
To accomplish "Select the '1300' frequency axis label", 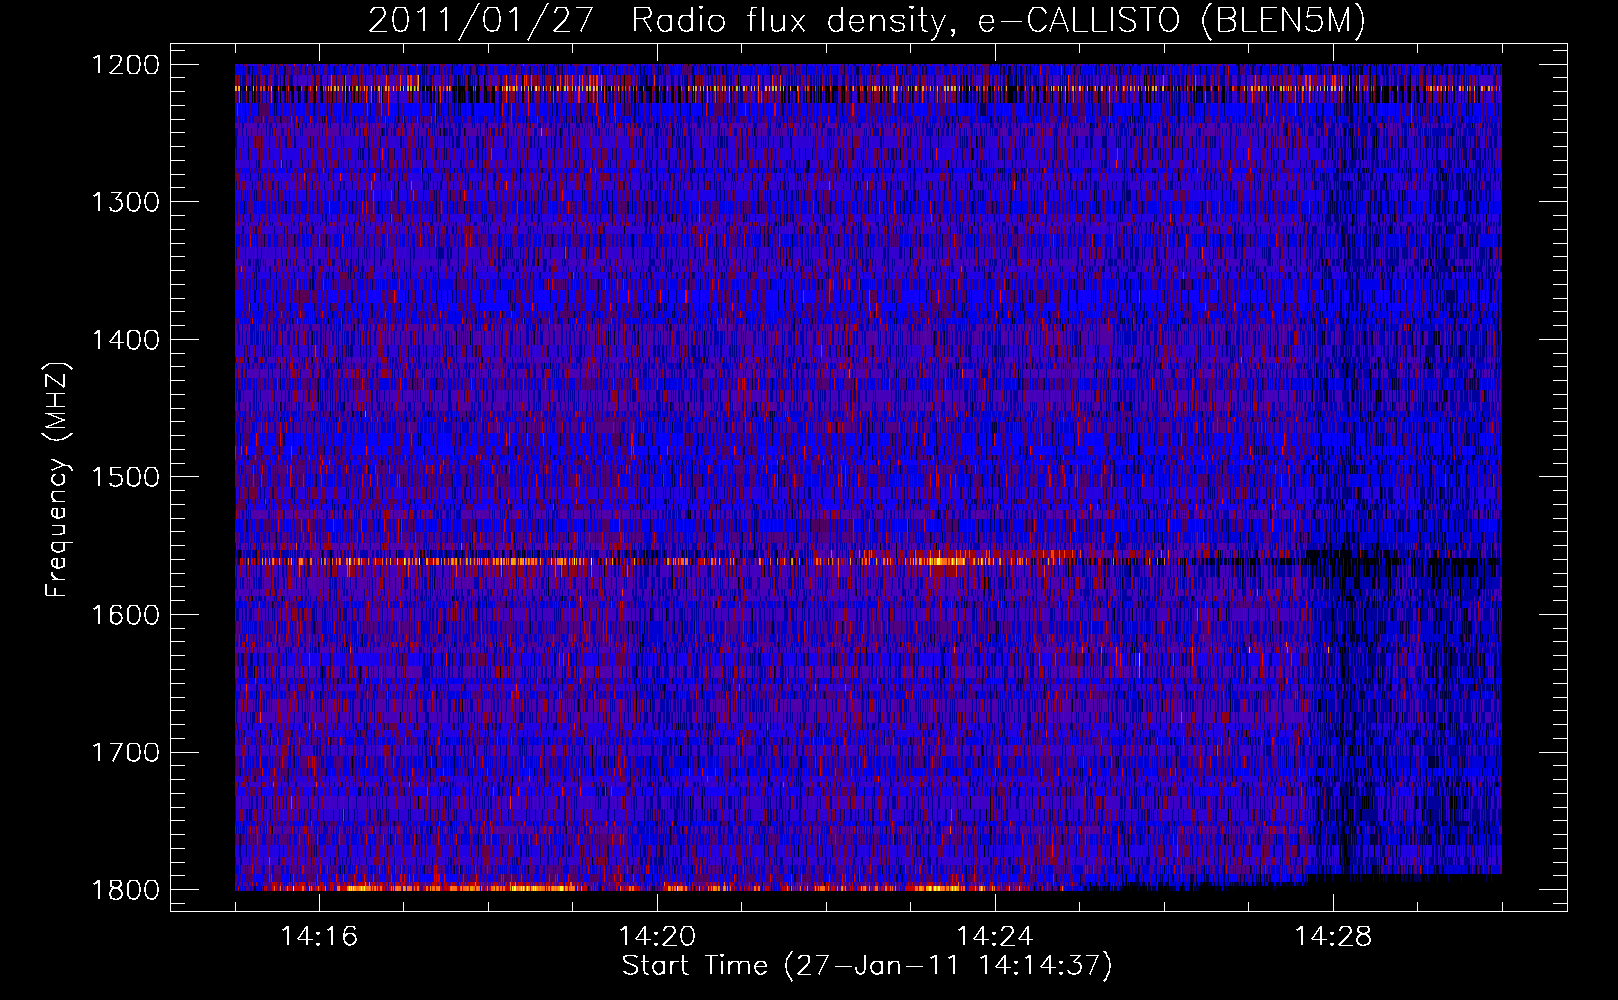I will pos(125,202).
